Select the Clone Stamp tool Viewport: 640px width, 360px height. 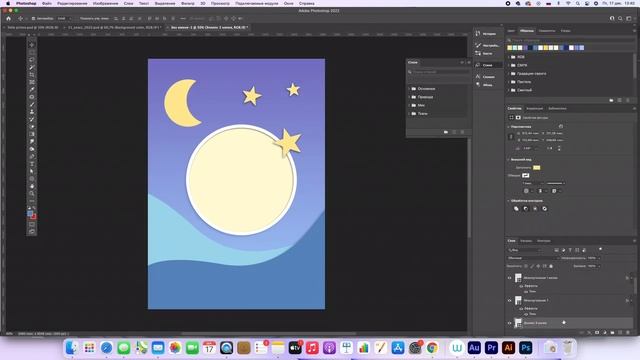coord(32,112)
